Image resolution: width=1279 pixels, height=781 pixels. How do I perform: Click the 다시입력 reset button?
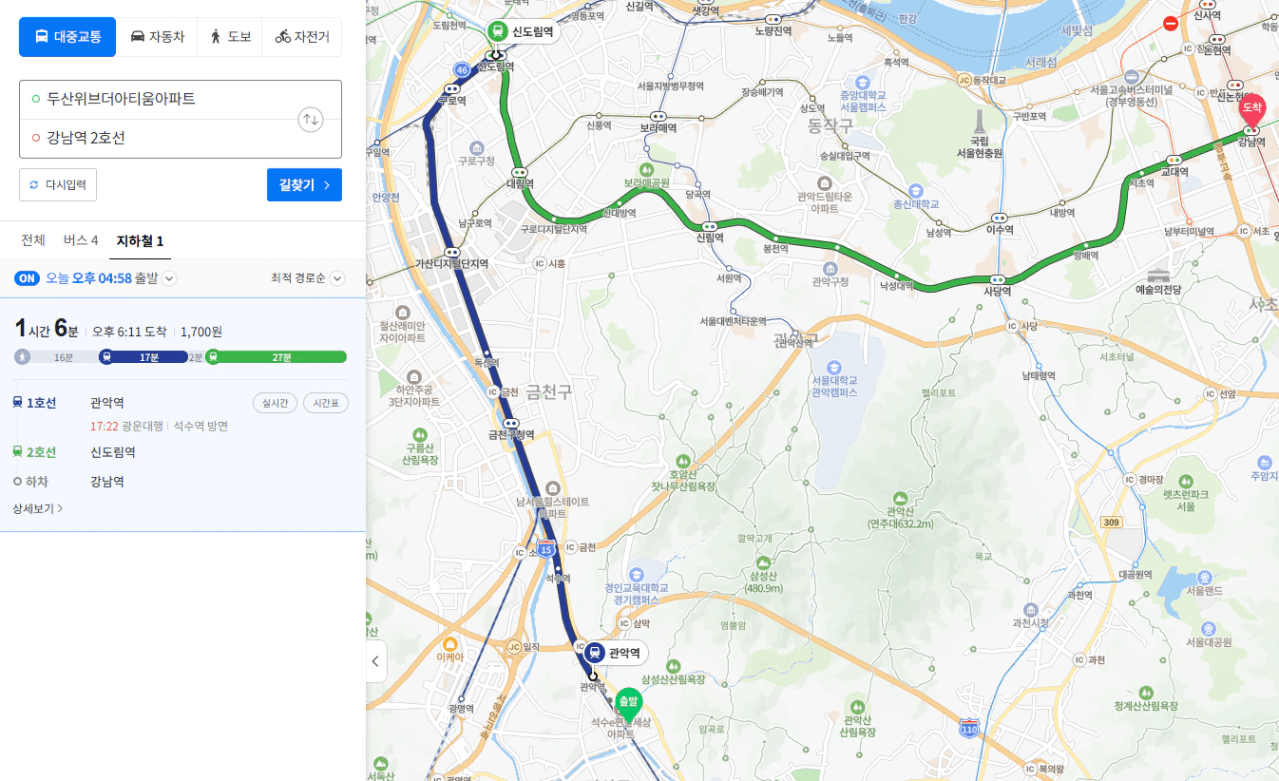coord(58,185)
